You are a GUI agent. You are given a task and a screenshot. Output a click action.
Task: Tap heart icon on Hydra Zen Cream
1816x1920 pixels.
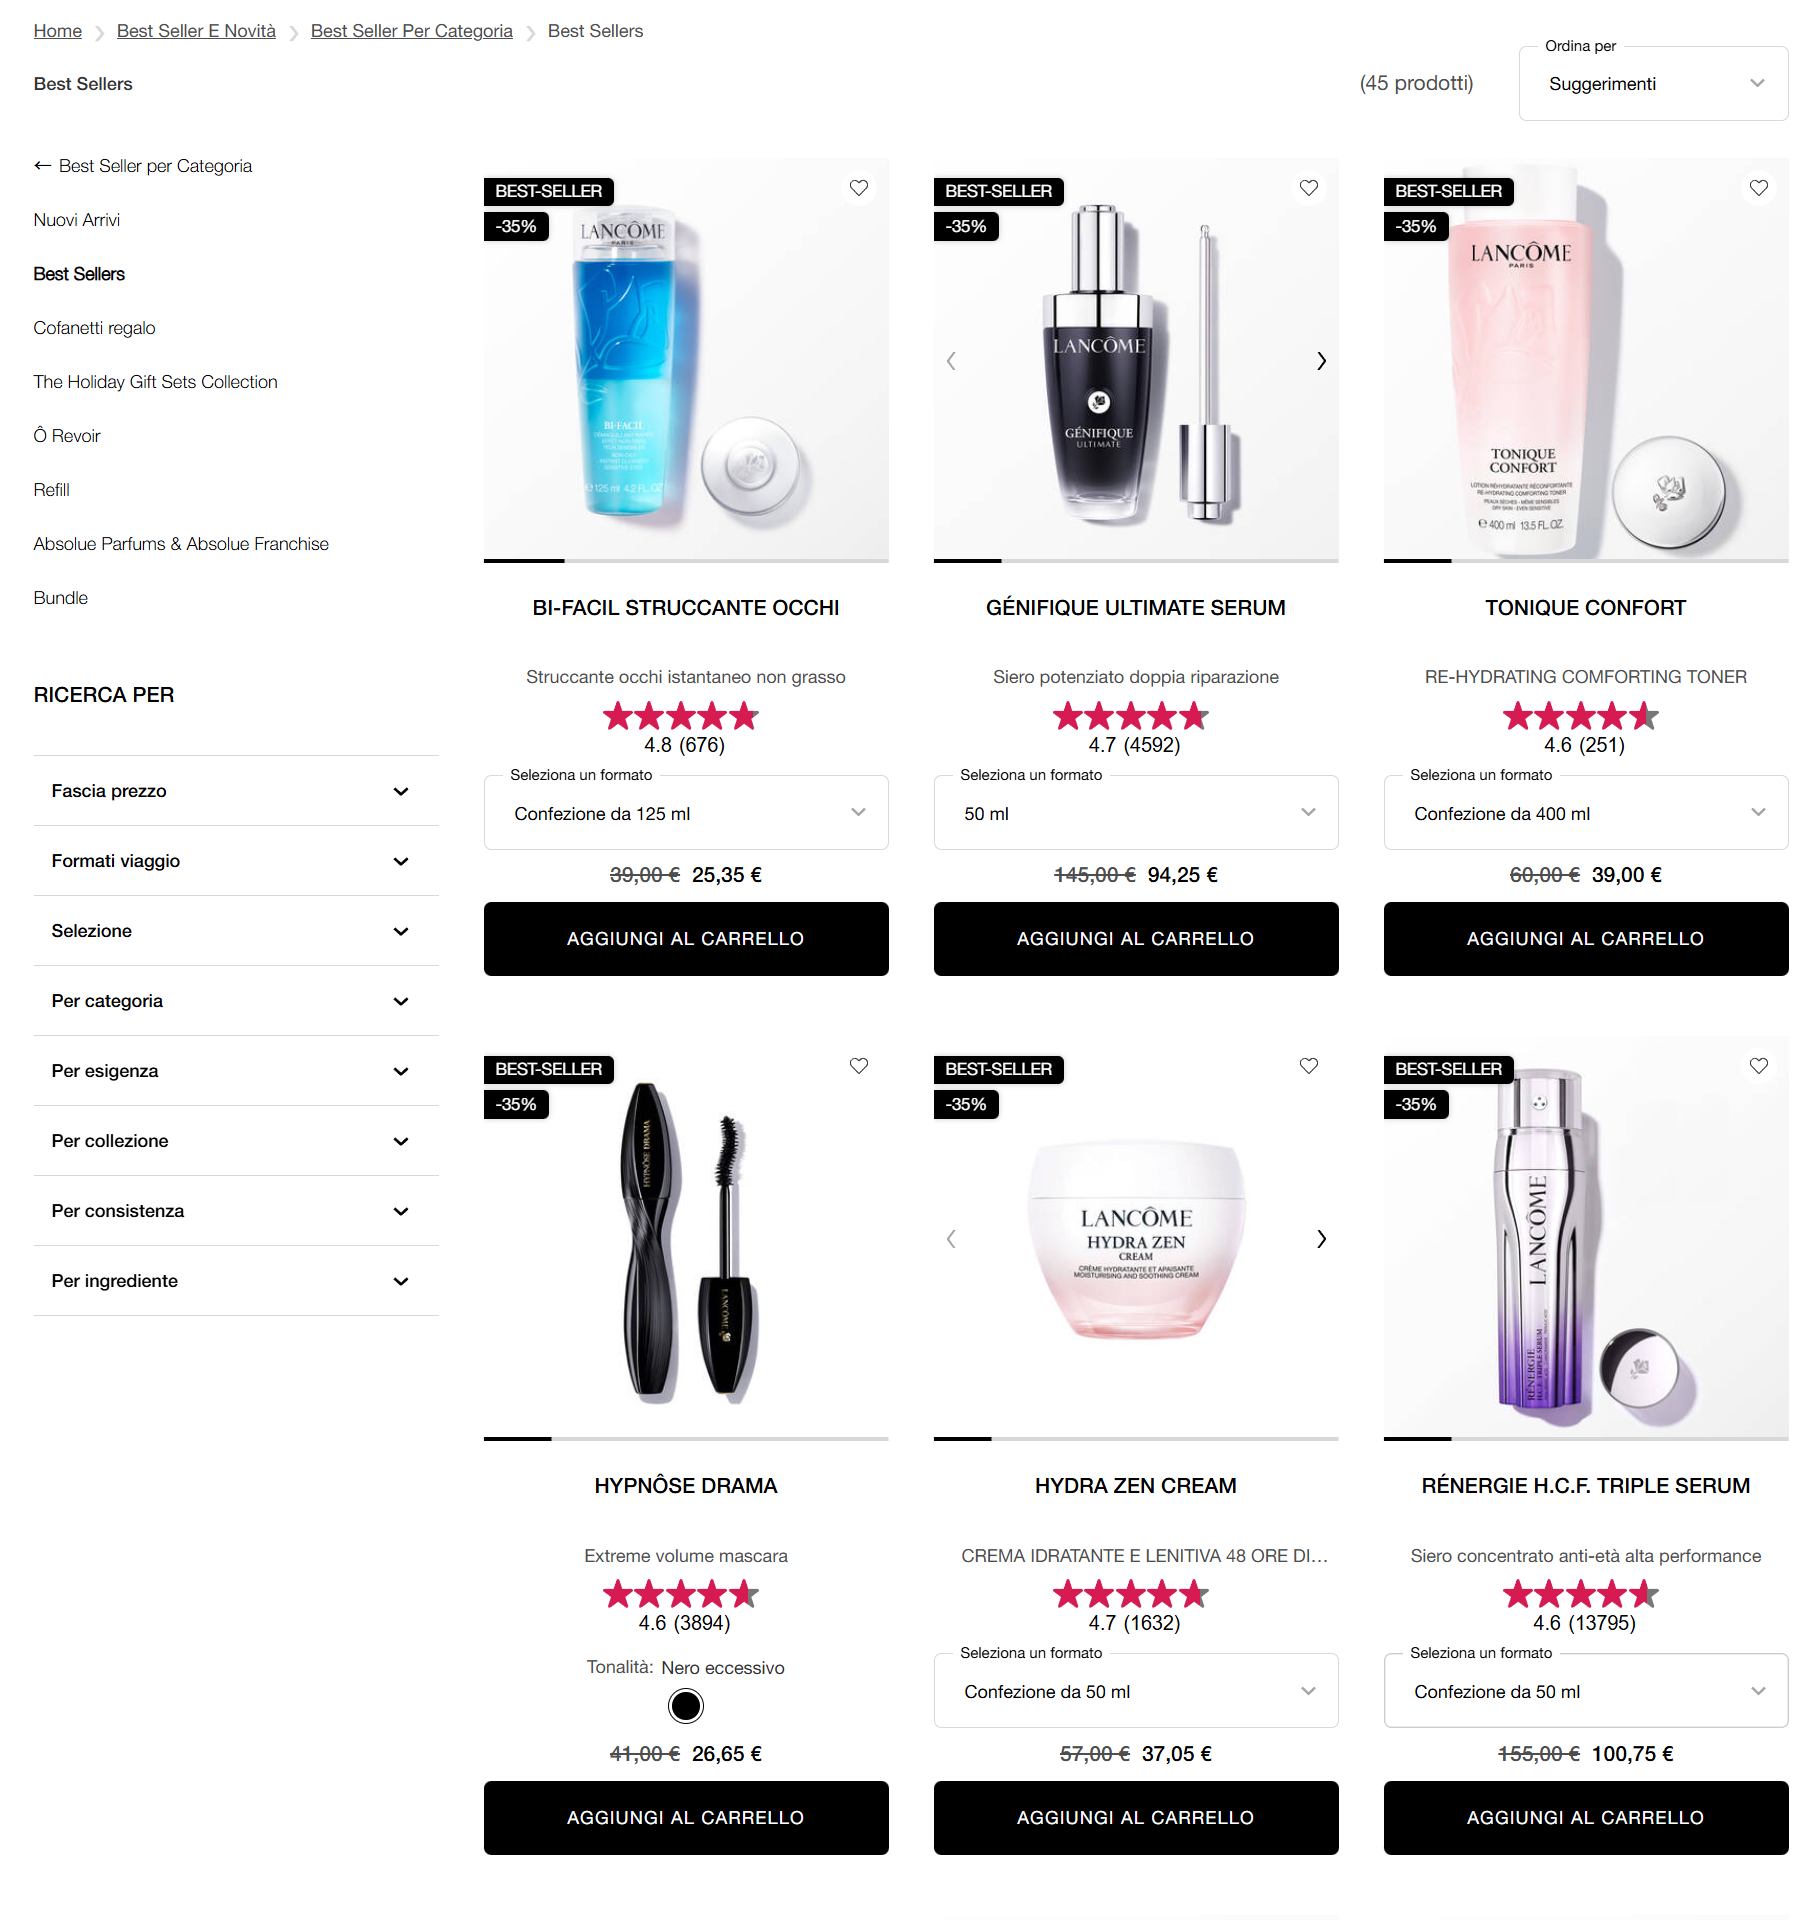[x=1309, y=1066]
